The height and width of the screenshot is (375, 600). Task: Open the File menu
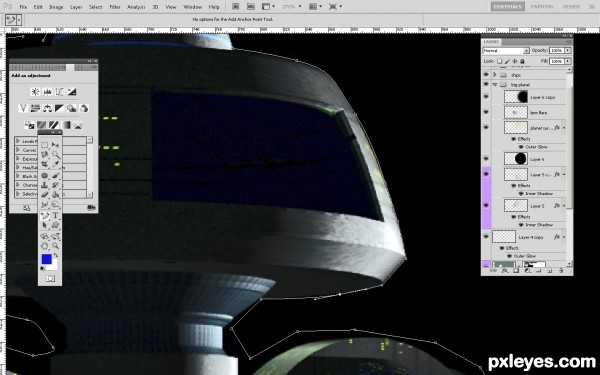pyautogui.click(x=23, y=7)
